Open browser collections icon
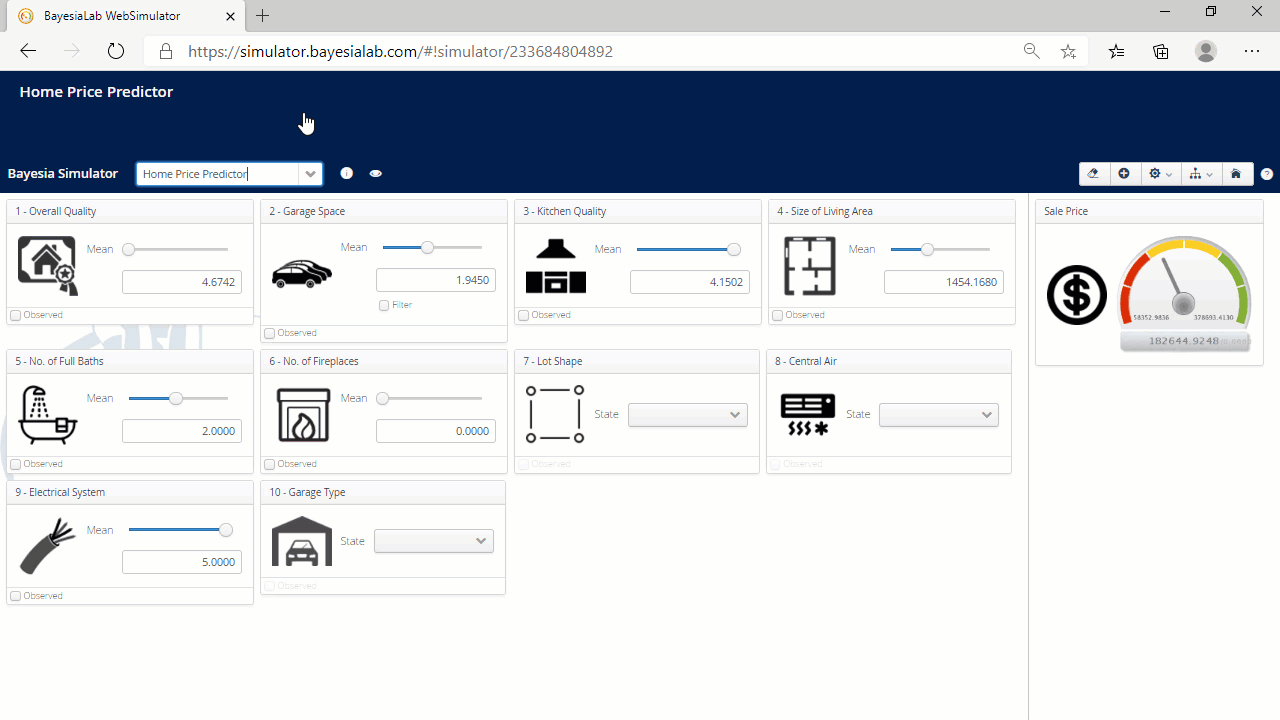1280x720 pixels. tap(1161, 51)
